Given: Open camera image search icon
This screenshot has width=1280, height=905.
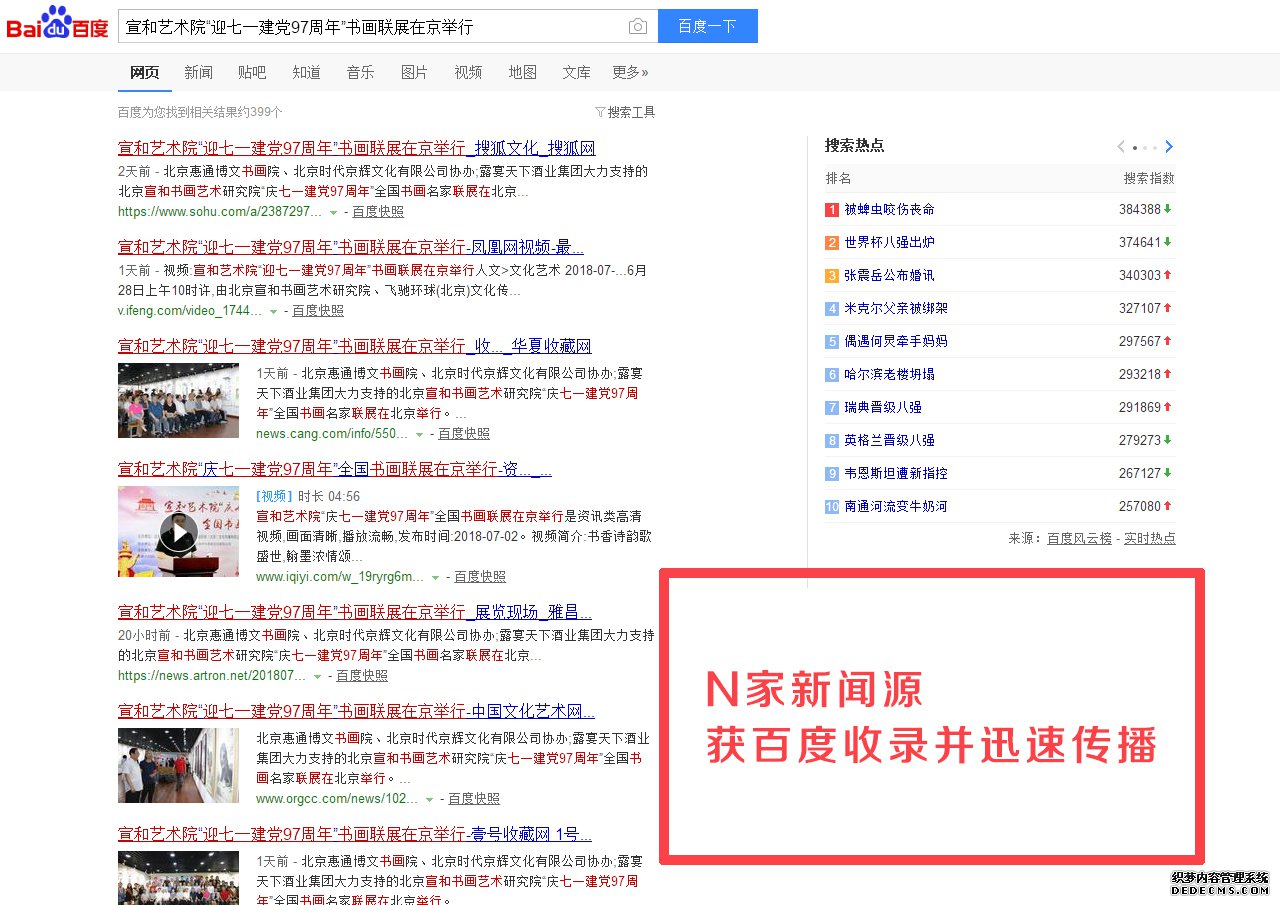Looking at the screenshot, I should (x=637, y=27).
